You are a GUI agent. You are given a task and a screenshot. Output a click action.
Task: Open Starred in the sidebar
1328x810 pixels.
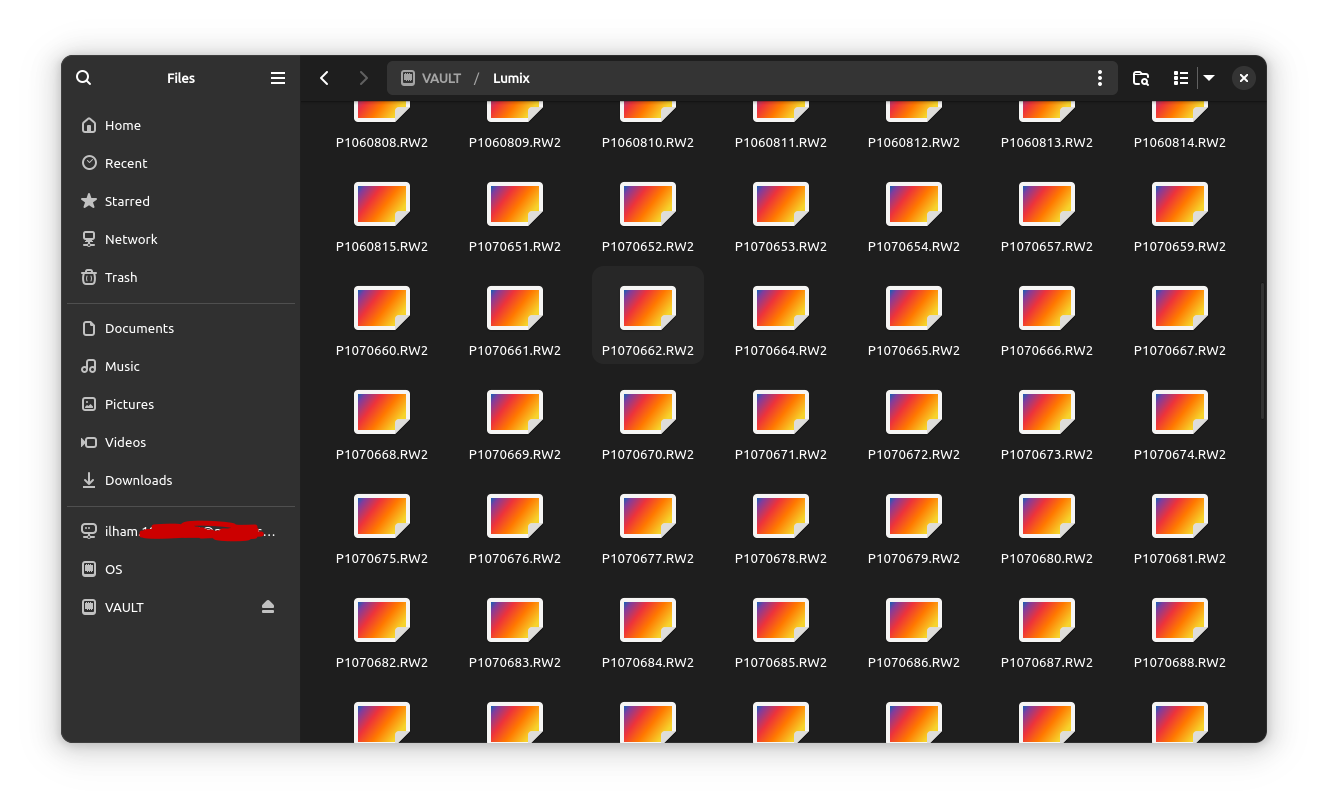pyautogui.click(x=181, y=201)
